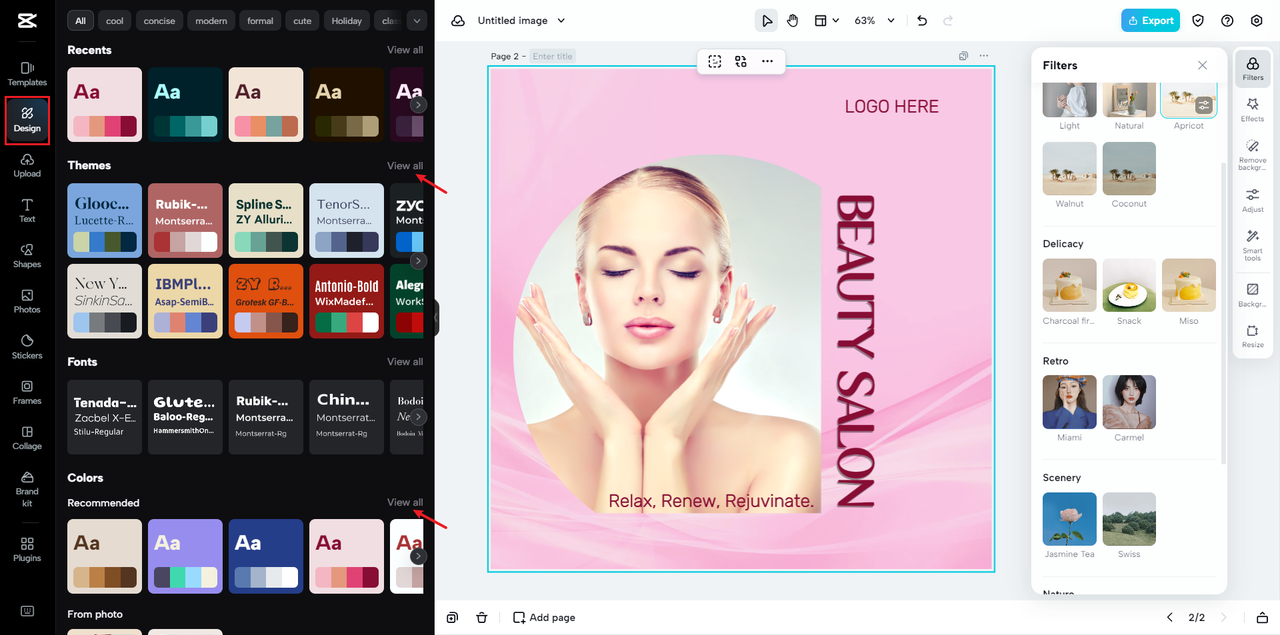This screenshot has width=1280, height=635.
Task: Open the Adjust right panel tool
Action: [1252, 200]
